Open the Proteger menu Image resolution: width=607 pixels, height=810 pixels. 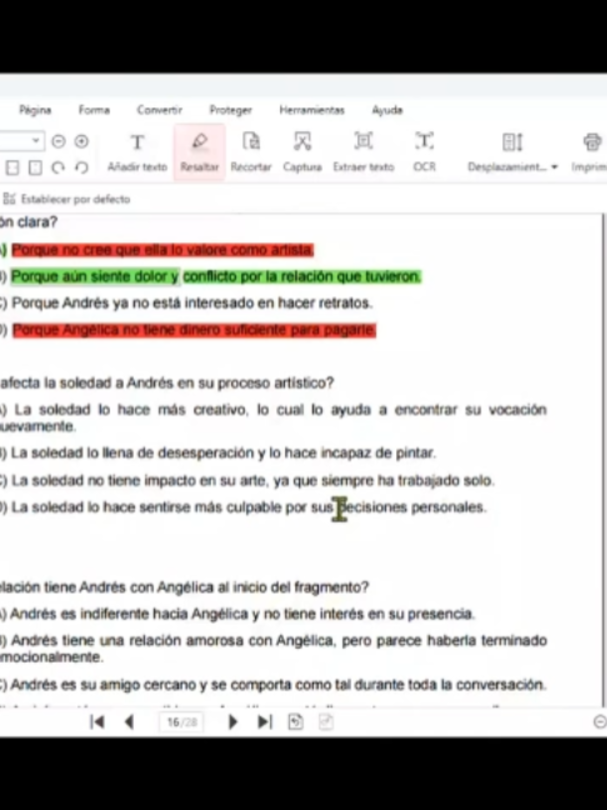point(230,110)
